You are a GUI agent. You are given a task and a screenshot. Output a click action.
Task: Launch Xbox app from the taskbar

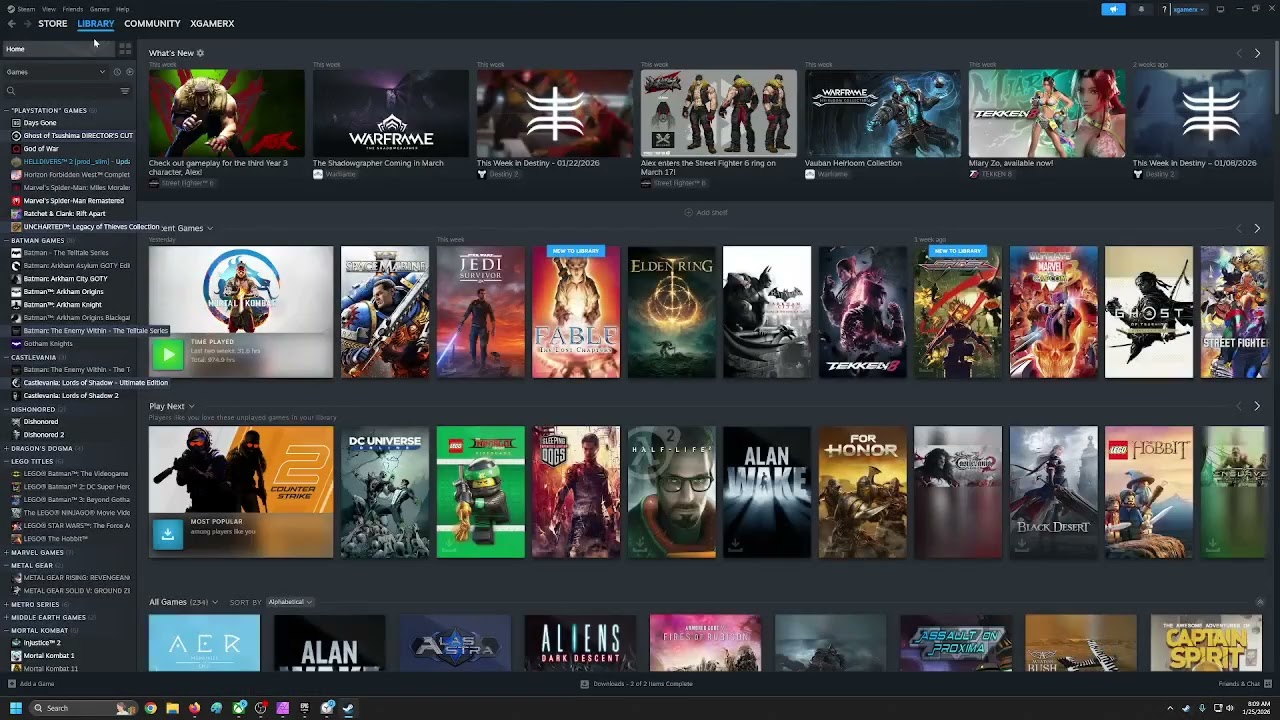pyautogui.click(x=239, y=708)
